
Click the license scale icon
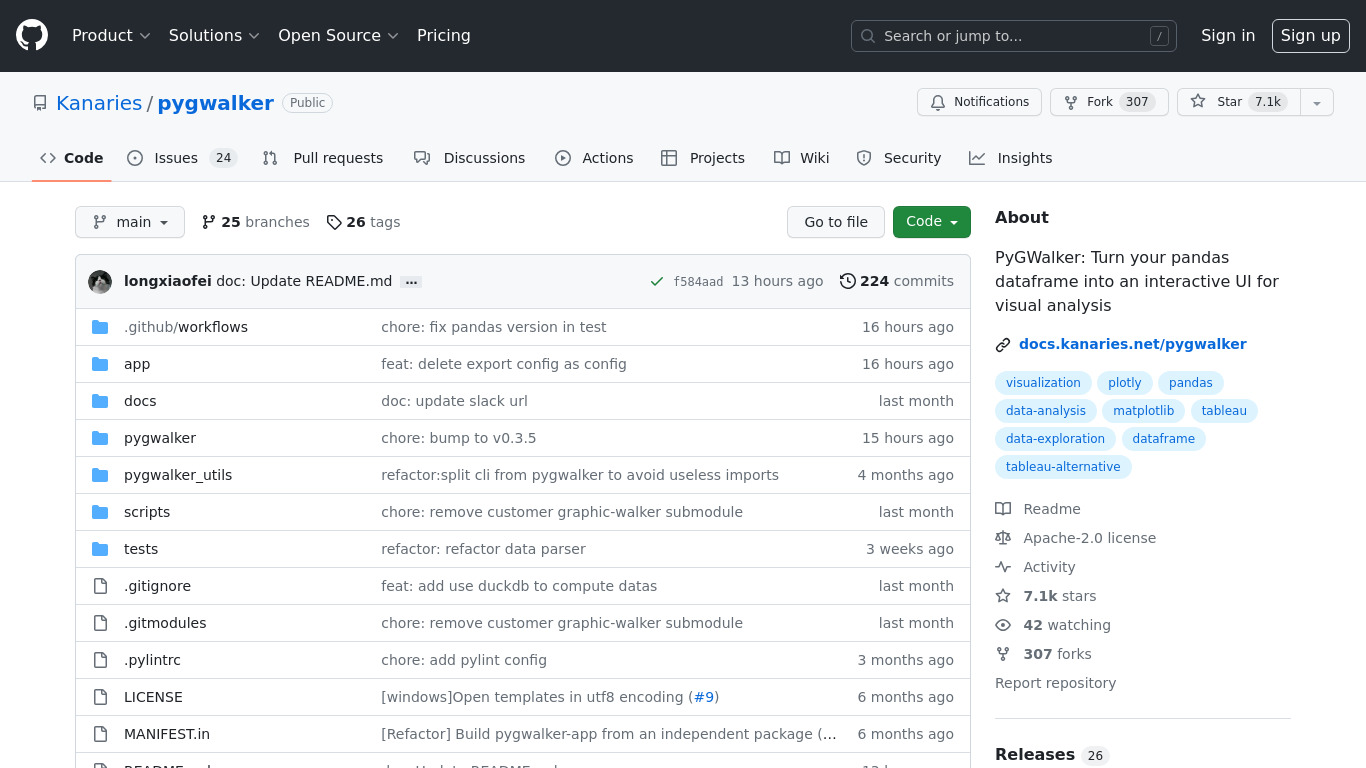(1003, 538)
